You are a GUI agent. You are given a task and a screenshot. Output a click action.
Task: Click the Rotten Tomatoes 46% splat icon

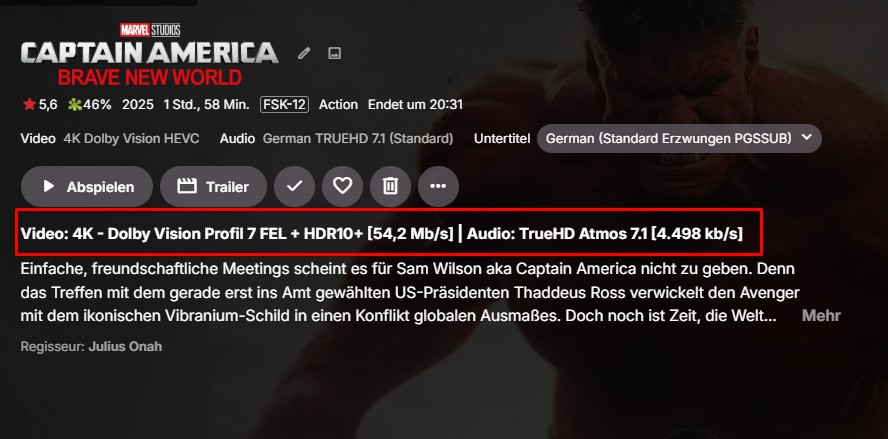75,105
